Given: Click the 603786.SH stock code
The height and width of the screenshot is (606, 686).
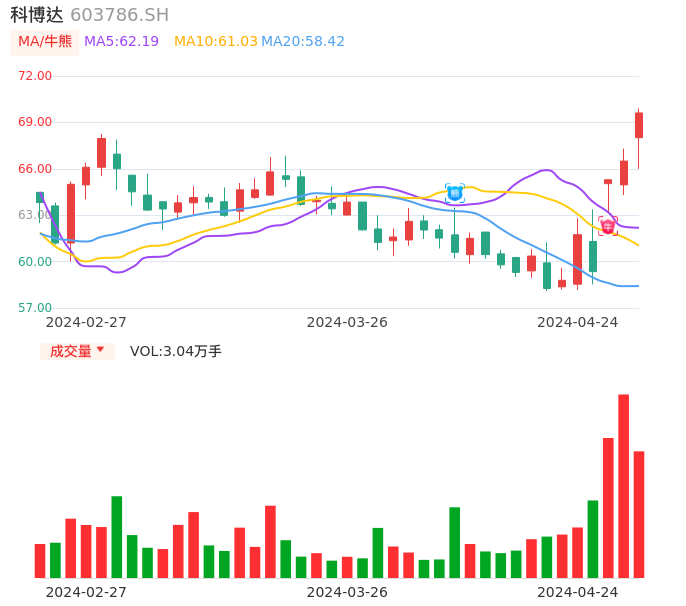Looking at the screenshot, I should (x=119, y=15).
